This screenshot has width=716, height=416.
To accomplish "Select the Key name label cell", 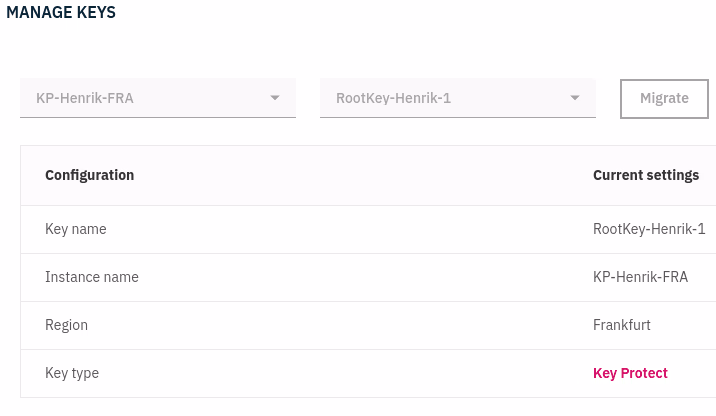I will pos(76,229).
